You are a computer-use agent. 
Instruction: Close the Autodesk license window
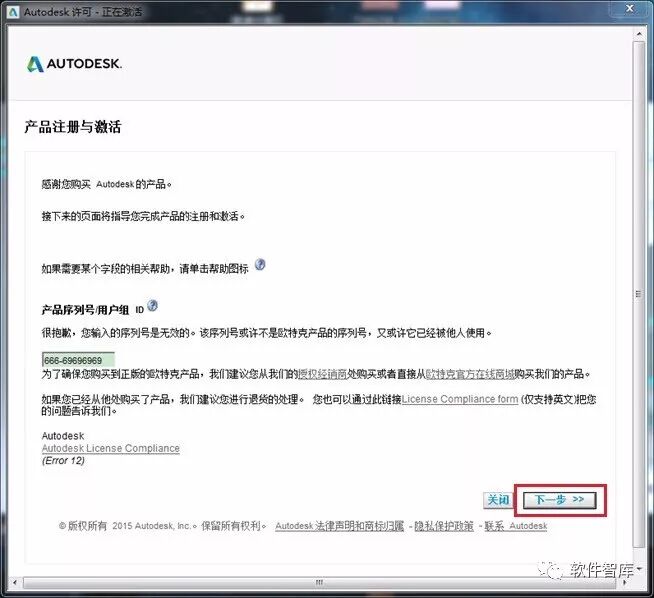[x=630, y=8]
